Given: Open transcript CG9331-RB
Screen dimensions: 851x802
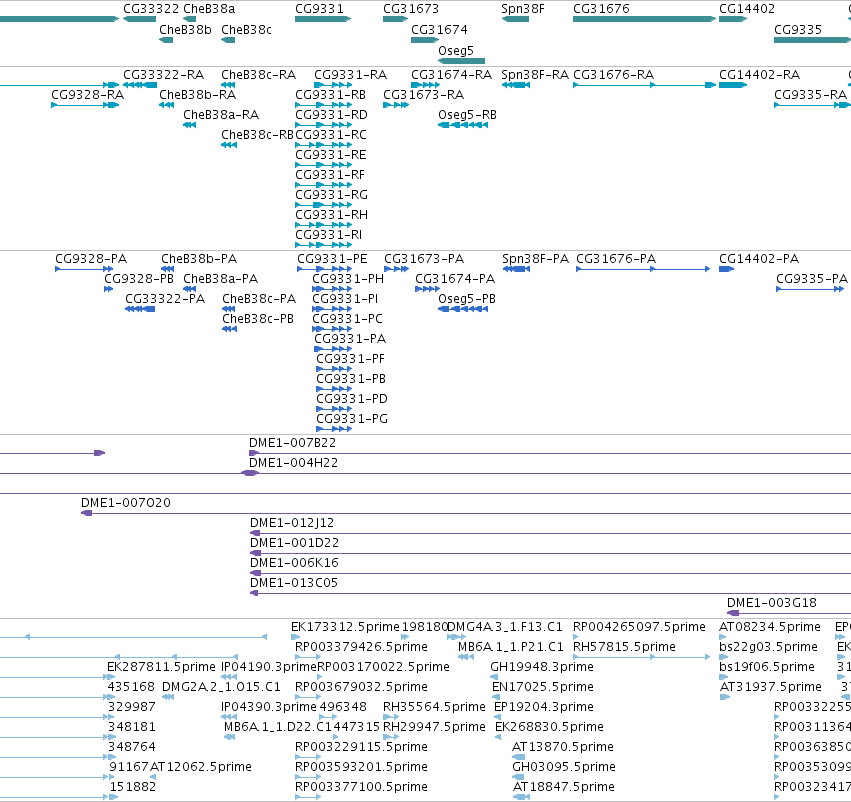Looking at the screenshot, I should point(331,95).
